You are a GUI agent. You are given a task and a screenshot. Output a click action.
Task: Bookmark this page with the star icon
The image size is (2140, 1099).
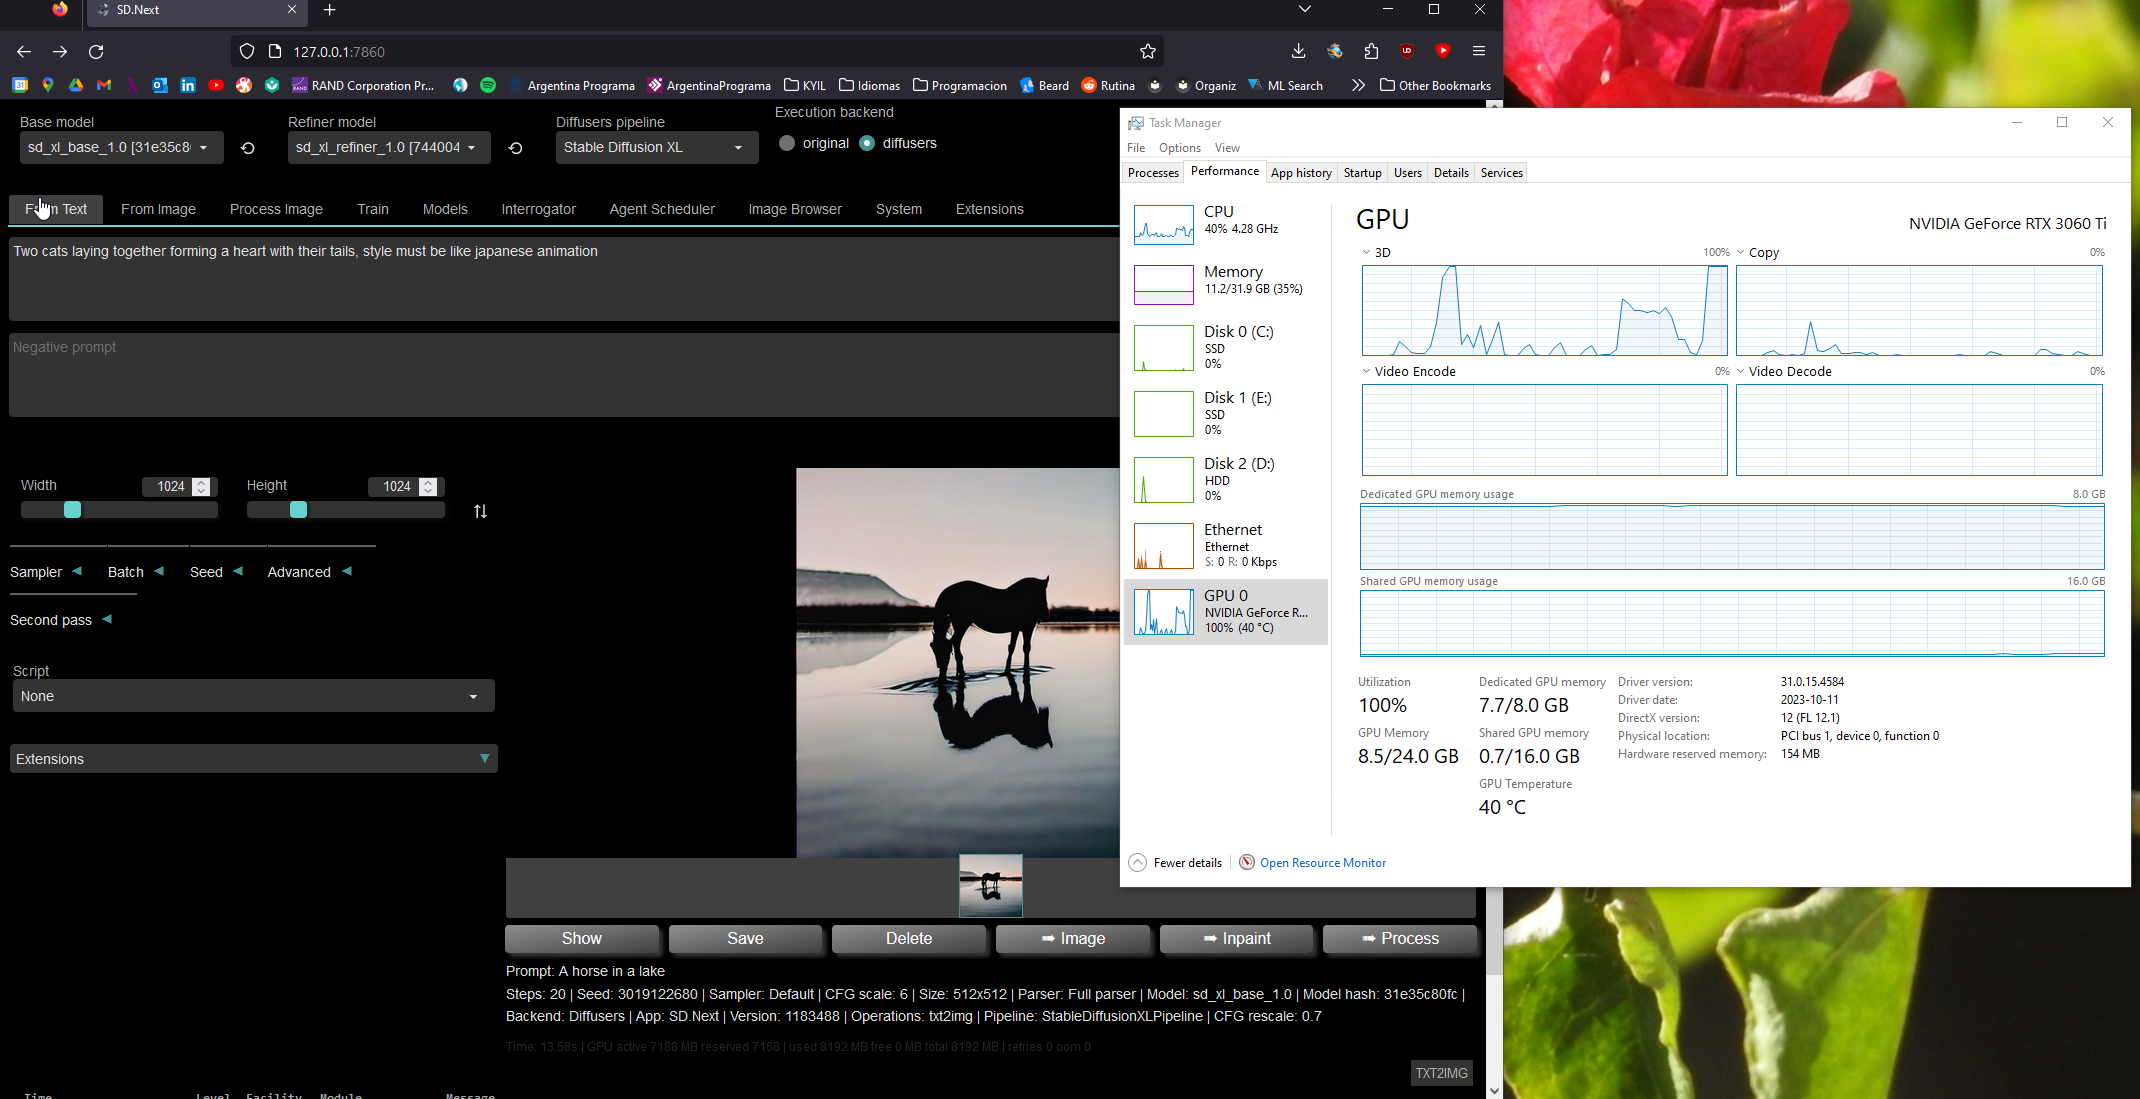tap(1148, 50)
